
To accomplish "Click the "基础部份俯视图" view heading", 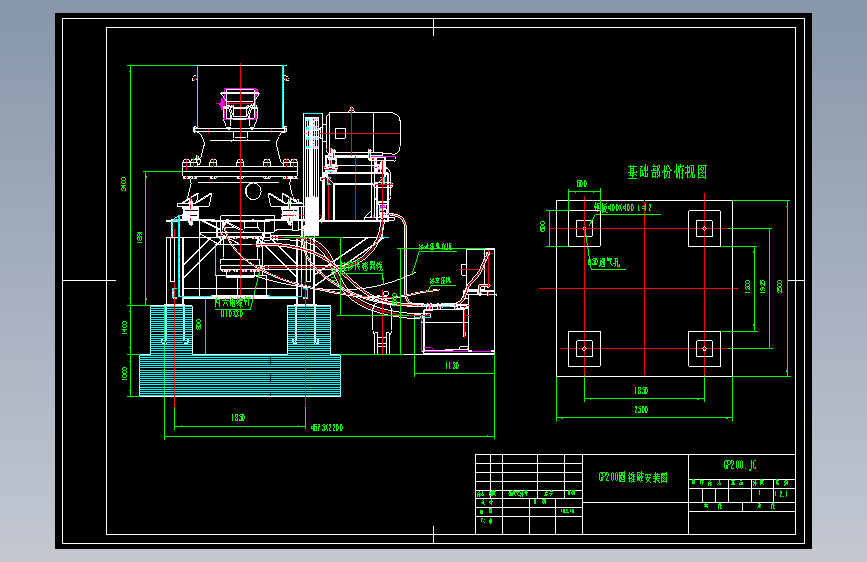I will click(x=667, y=172).
